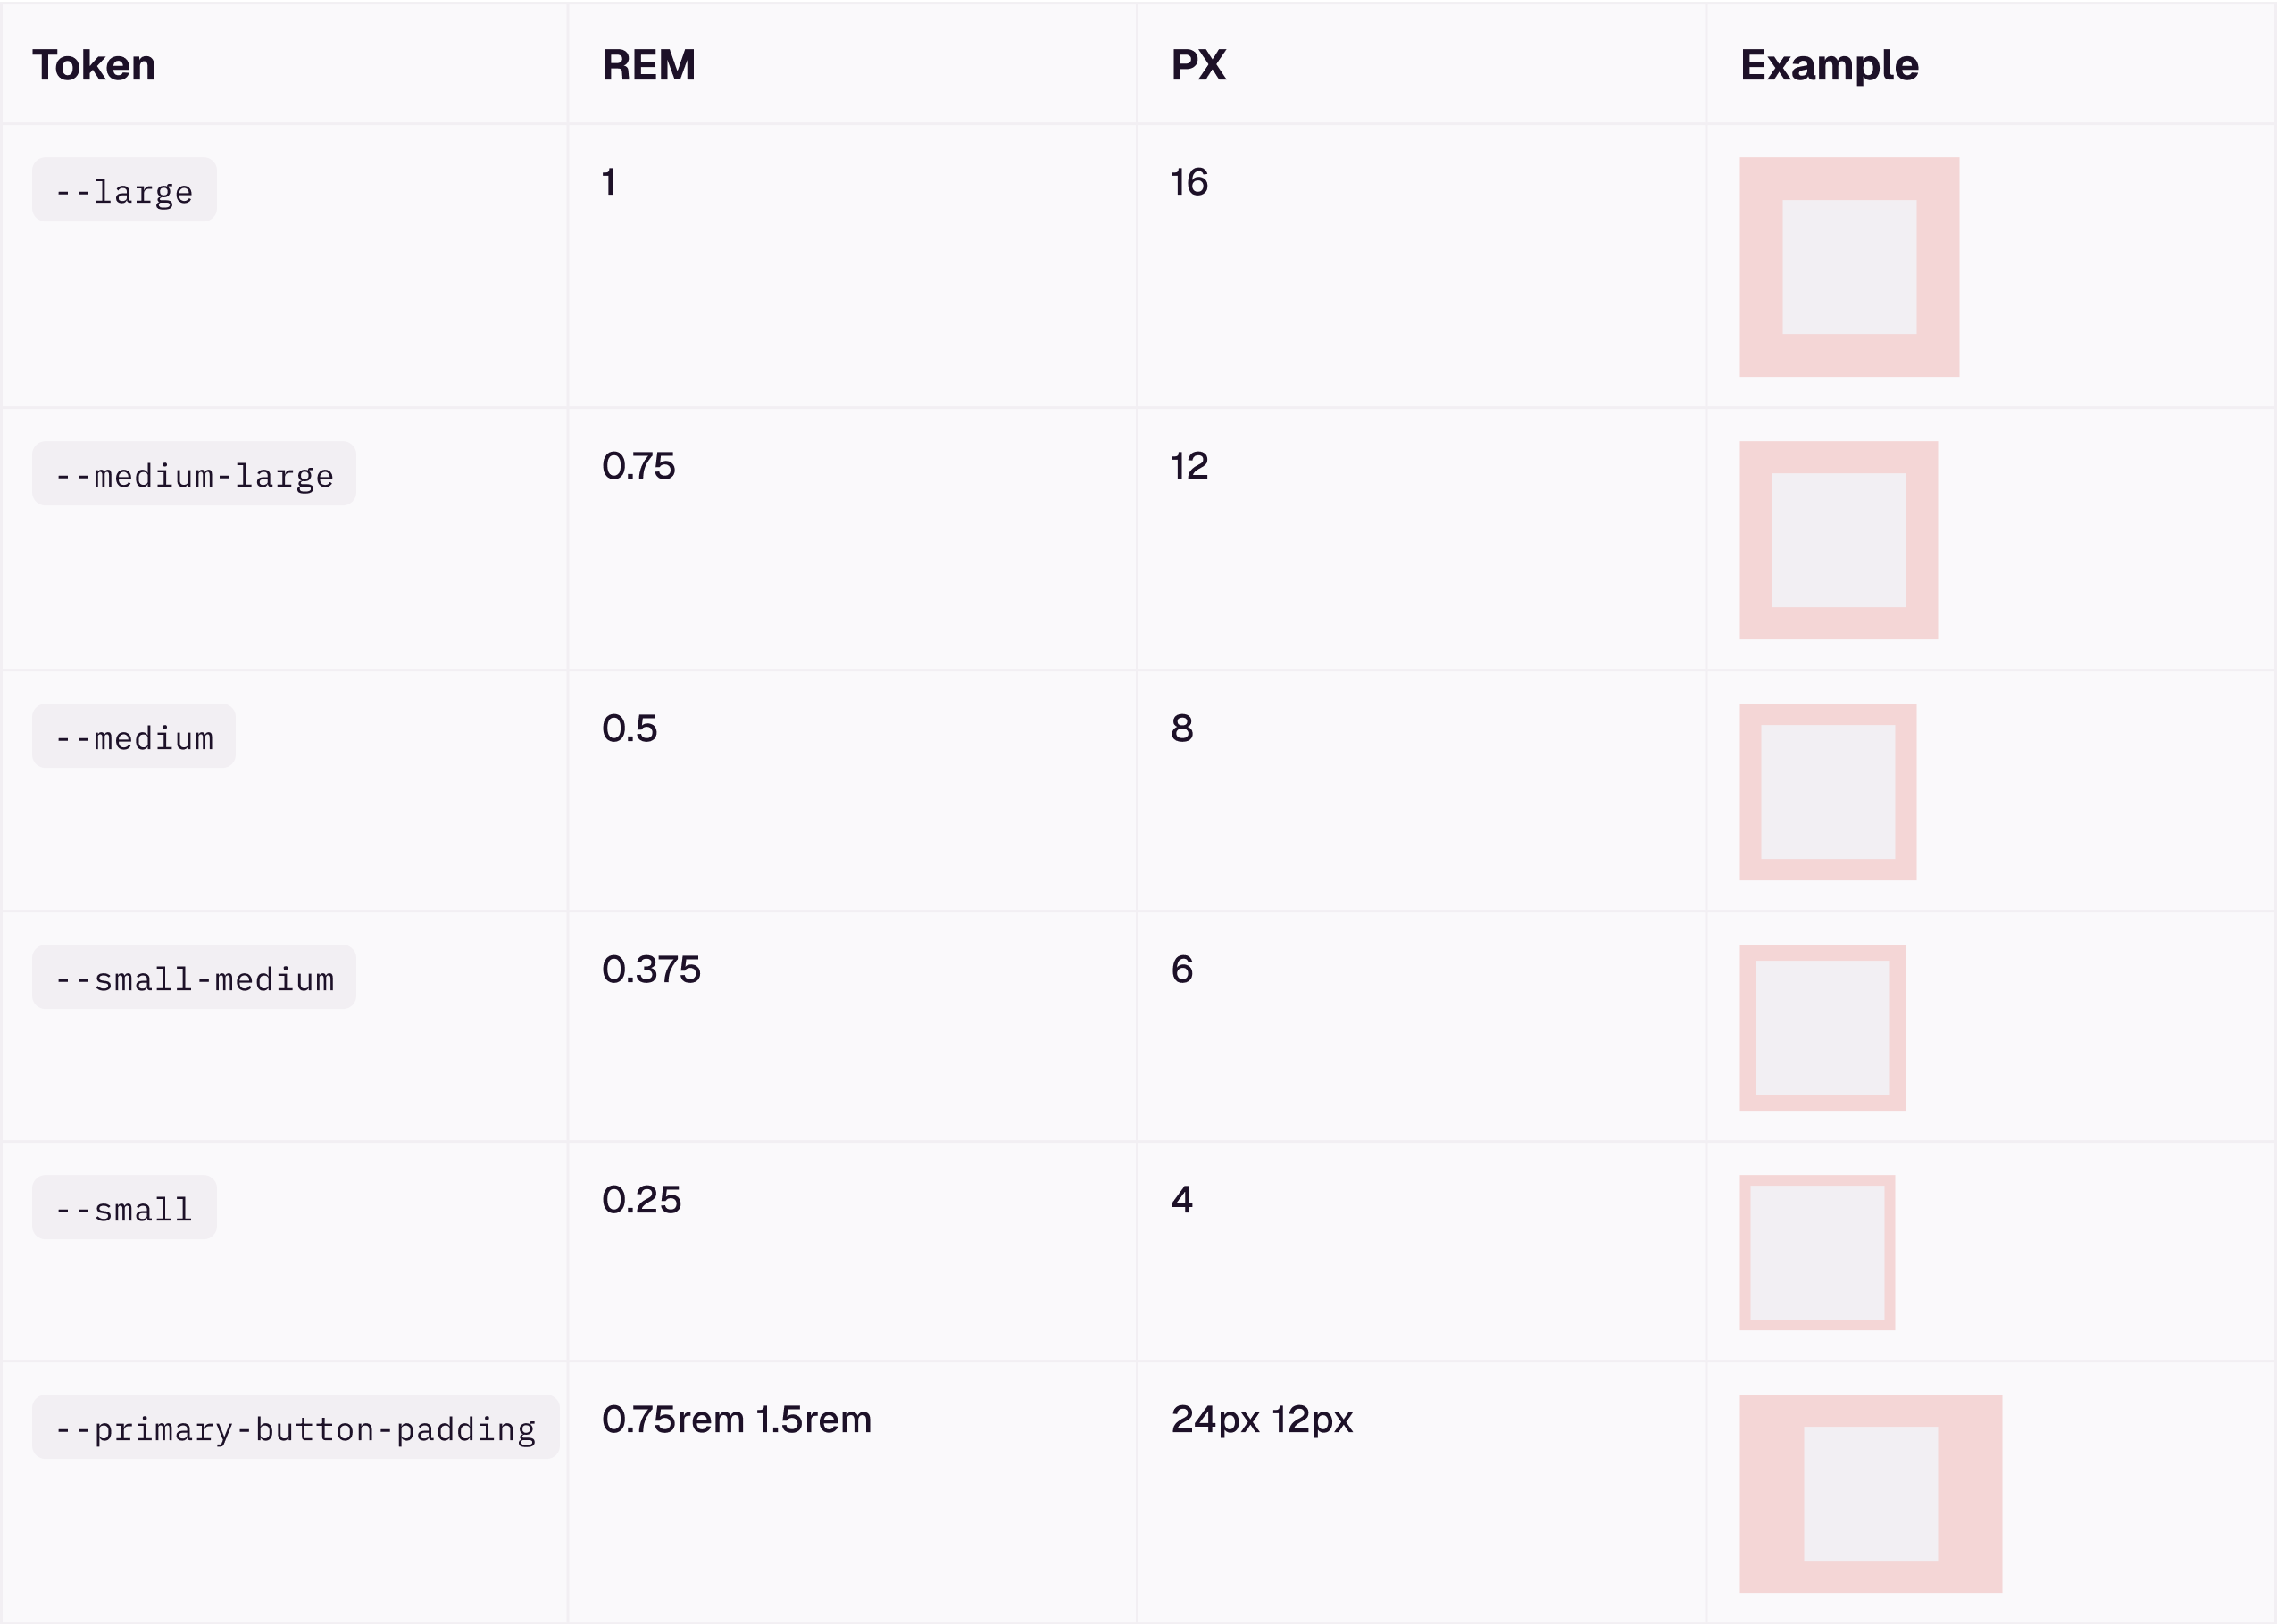Viewport: 2277px width, 1624px height.
Task: Select the medium-large example box
Action: coord(1838,540)
